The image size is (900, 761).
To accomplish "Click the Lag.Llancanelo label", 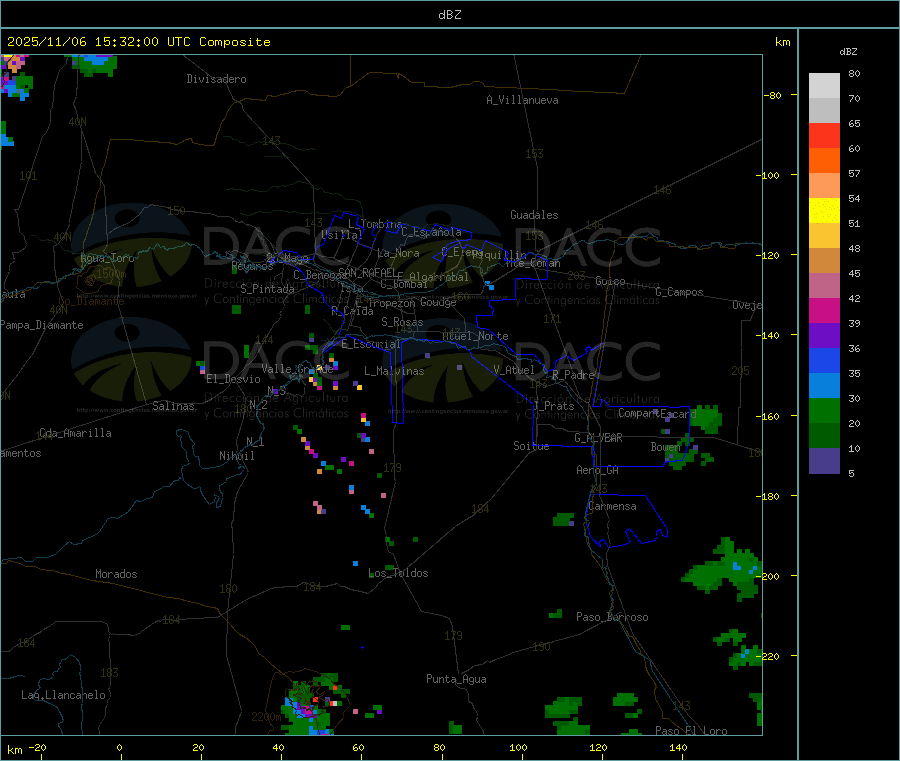I will point(64,695).
